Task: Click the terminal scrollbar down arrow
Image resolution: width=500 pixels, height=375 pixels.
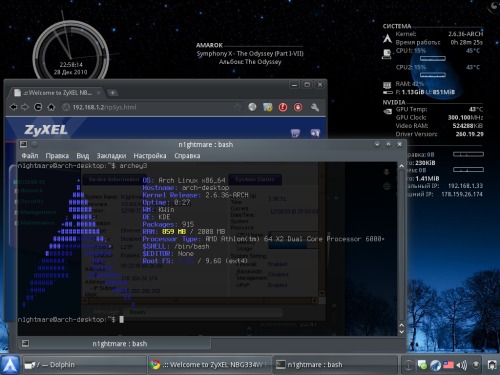Action: pos(401,332)
